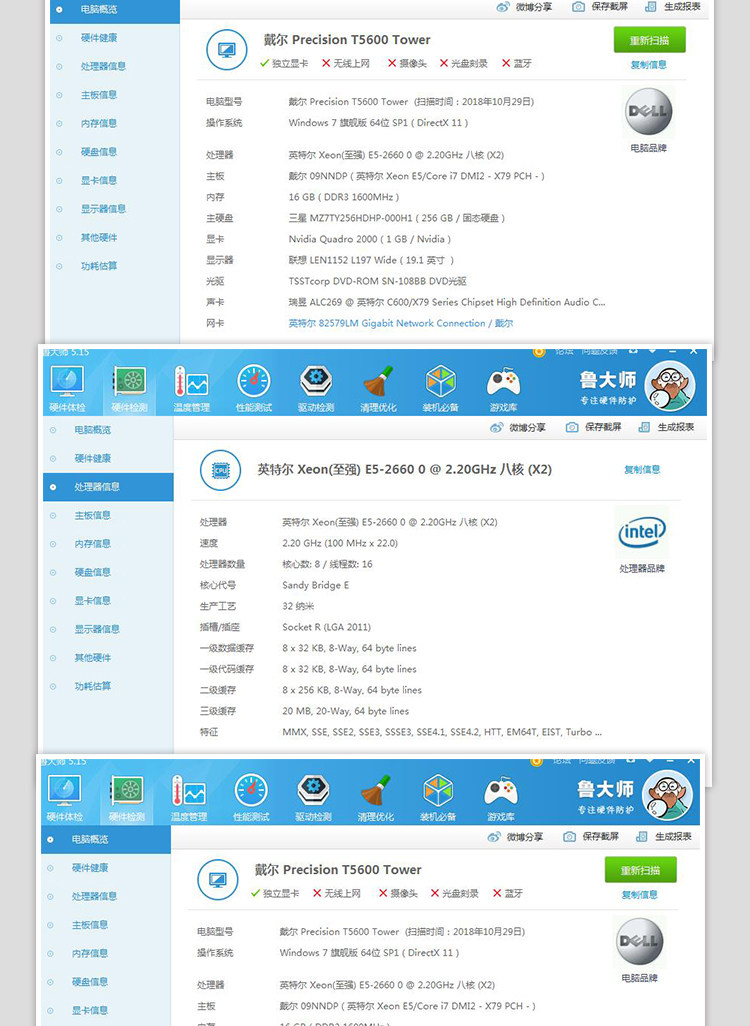Image resolution: width=750 pixels, height=1026 pixels.
Task: Click the CPU chip icon beside the Xeon title
Action: point(221,470)
